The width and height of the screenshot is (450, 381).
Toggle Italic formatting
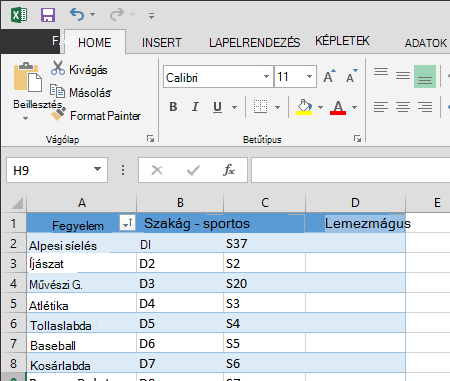[195, 107]
